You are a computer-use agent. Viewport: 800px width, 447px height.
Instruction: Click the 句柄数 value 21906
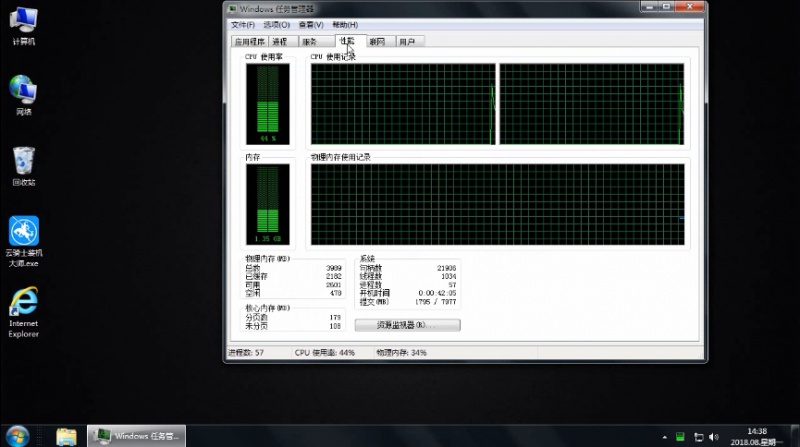(x=446, y=268)
